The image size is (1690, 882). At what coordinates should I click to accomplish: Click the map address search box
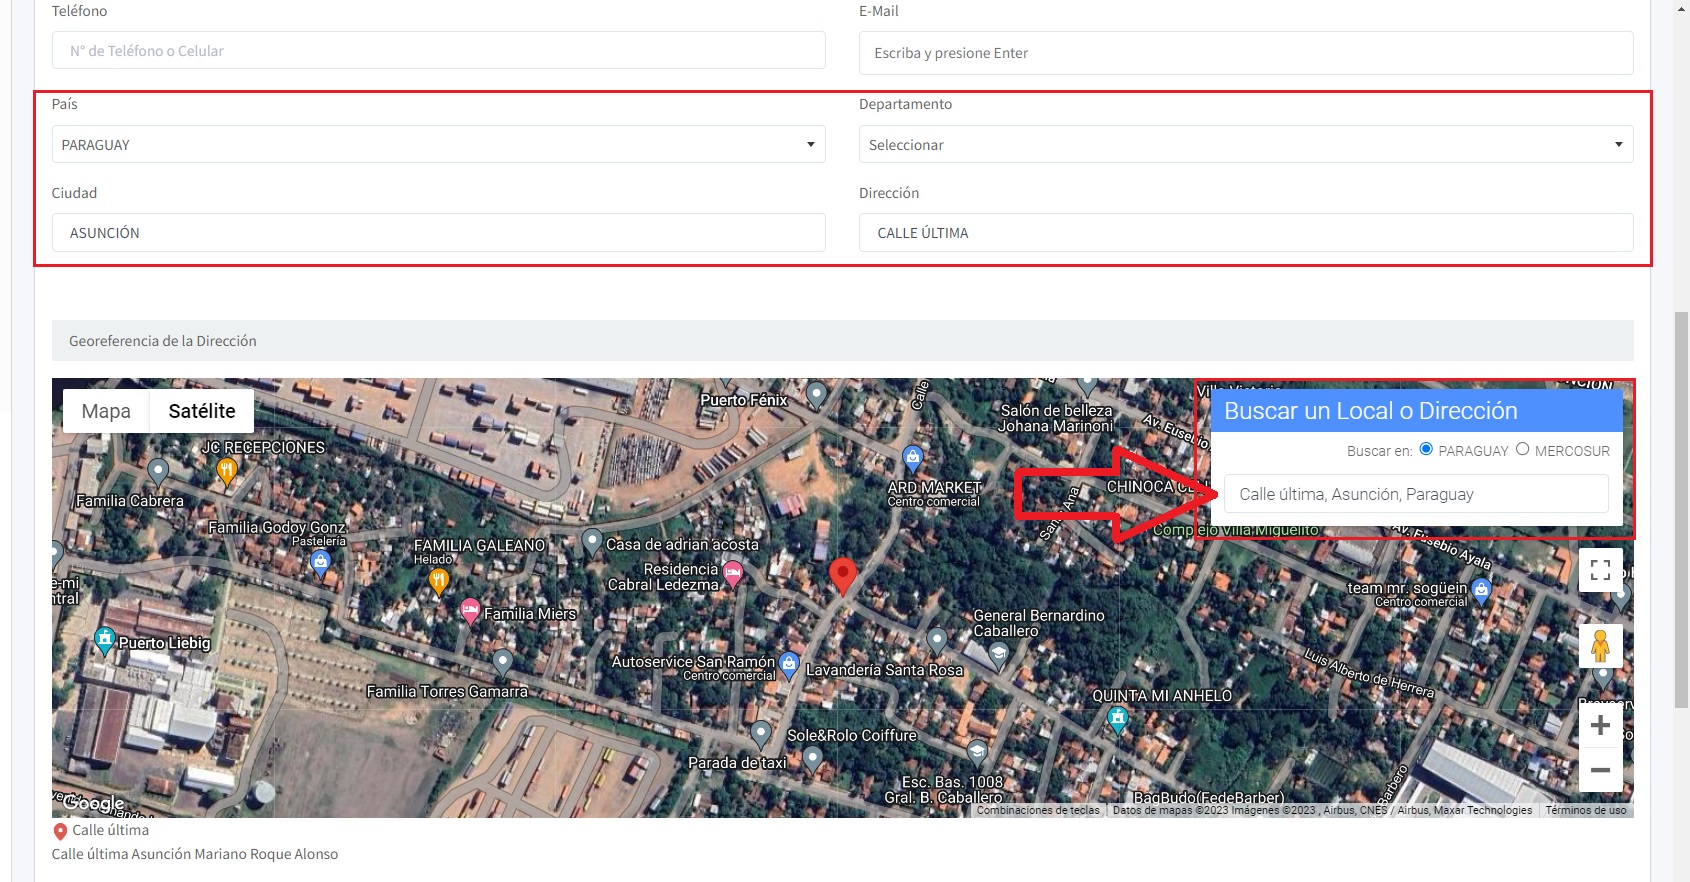coord(1415,494)
